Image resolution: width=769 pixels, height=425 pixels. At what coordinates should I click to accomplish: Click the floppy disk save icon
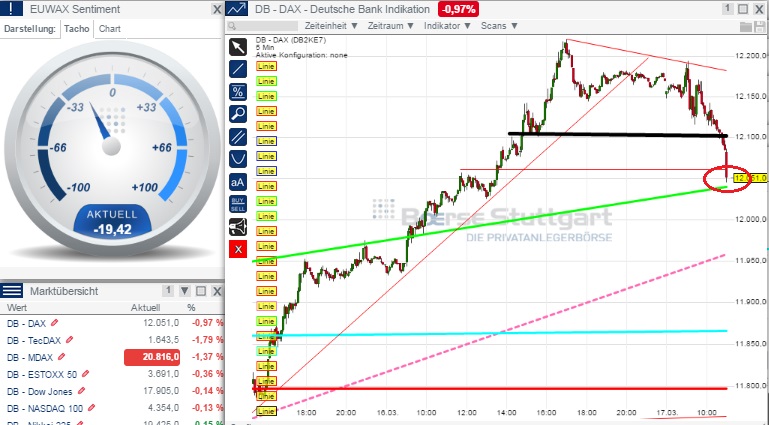point(761,26)
